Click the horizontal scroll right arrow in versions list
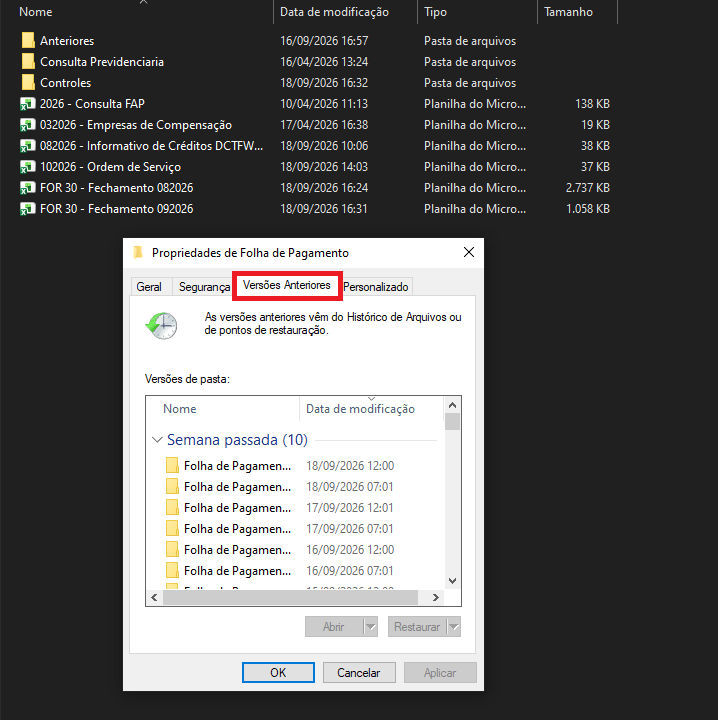718x720 pixels. pyautogui.click(x=436, y=597)
